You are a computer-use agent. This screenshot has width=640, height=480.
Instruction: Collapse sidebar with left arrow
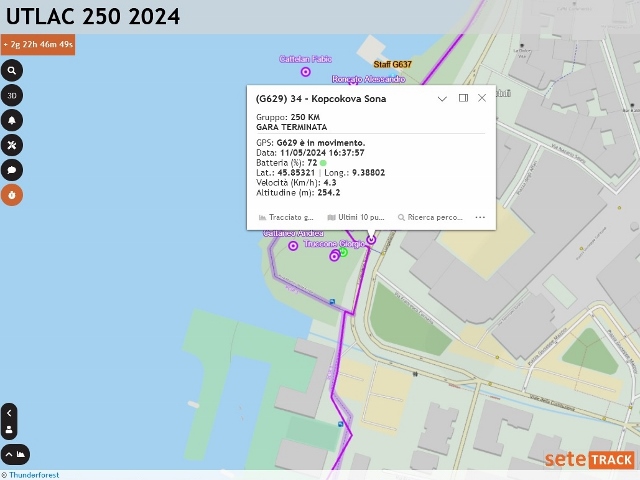click(9, 413)
